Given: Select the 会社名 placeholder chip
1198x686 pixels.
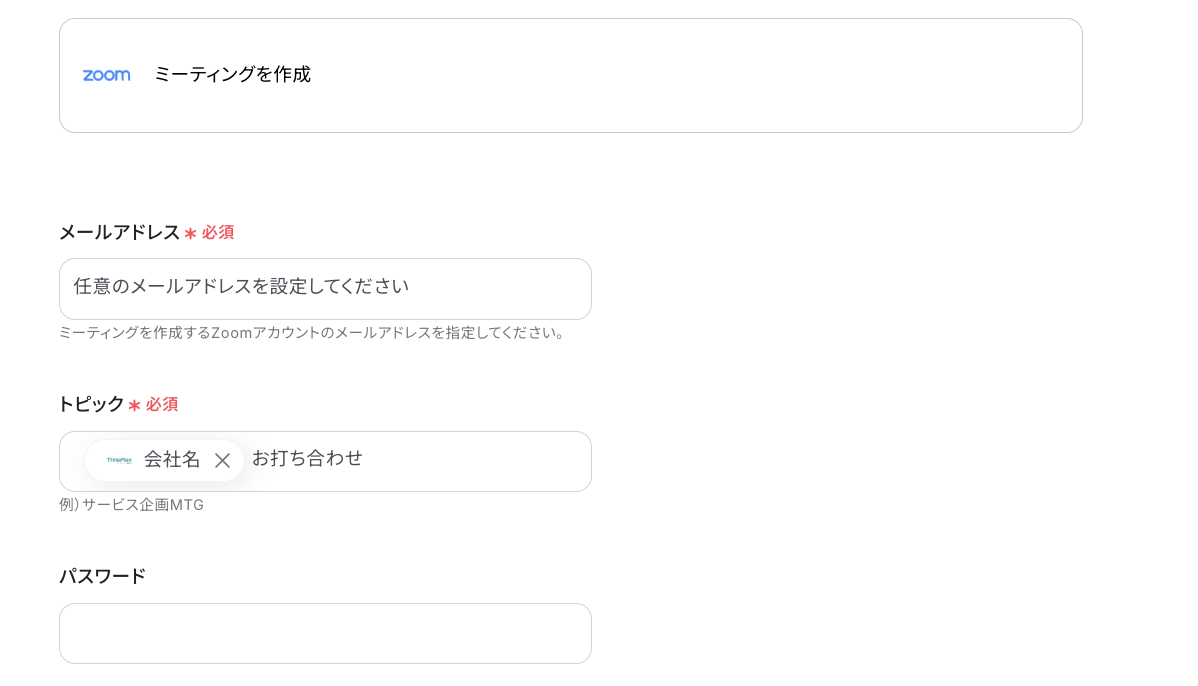Looking at the screenshot, I should point(165,460).
